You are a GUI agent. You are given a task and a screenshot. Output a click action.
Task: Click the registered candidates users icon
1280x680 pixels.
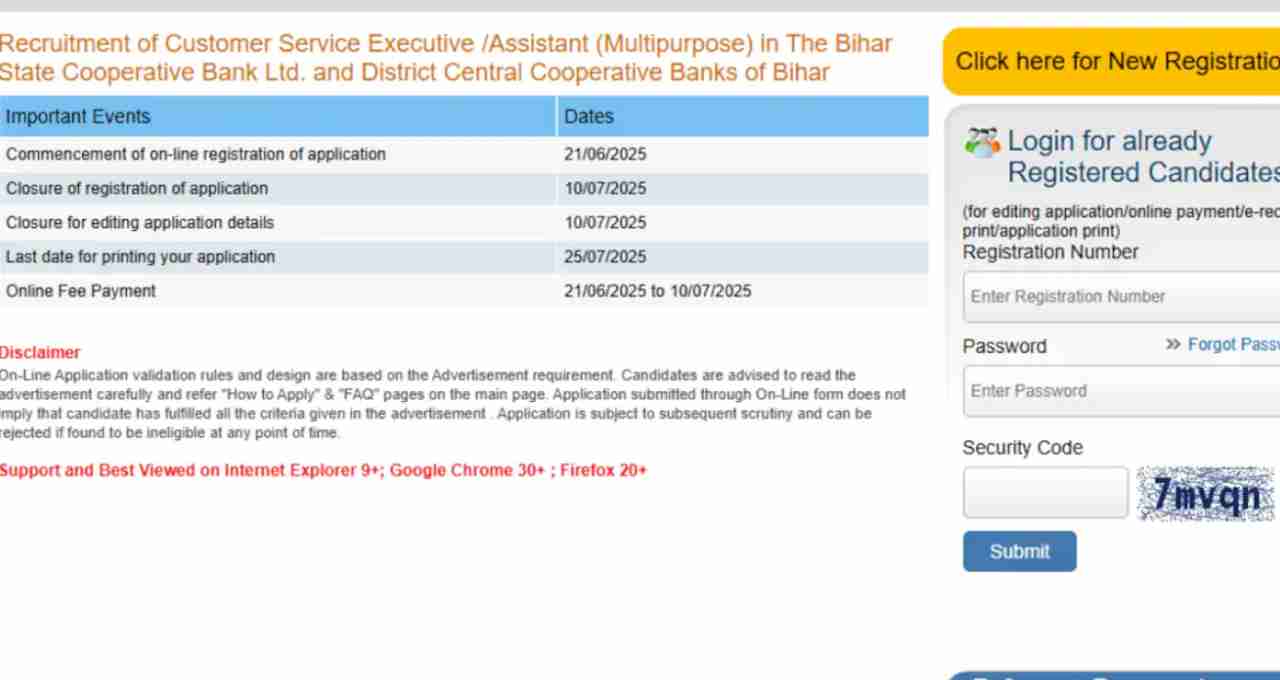pyautogui.click(x=982, y=142)
